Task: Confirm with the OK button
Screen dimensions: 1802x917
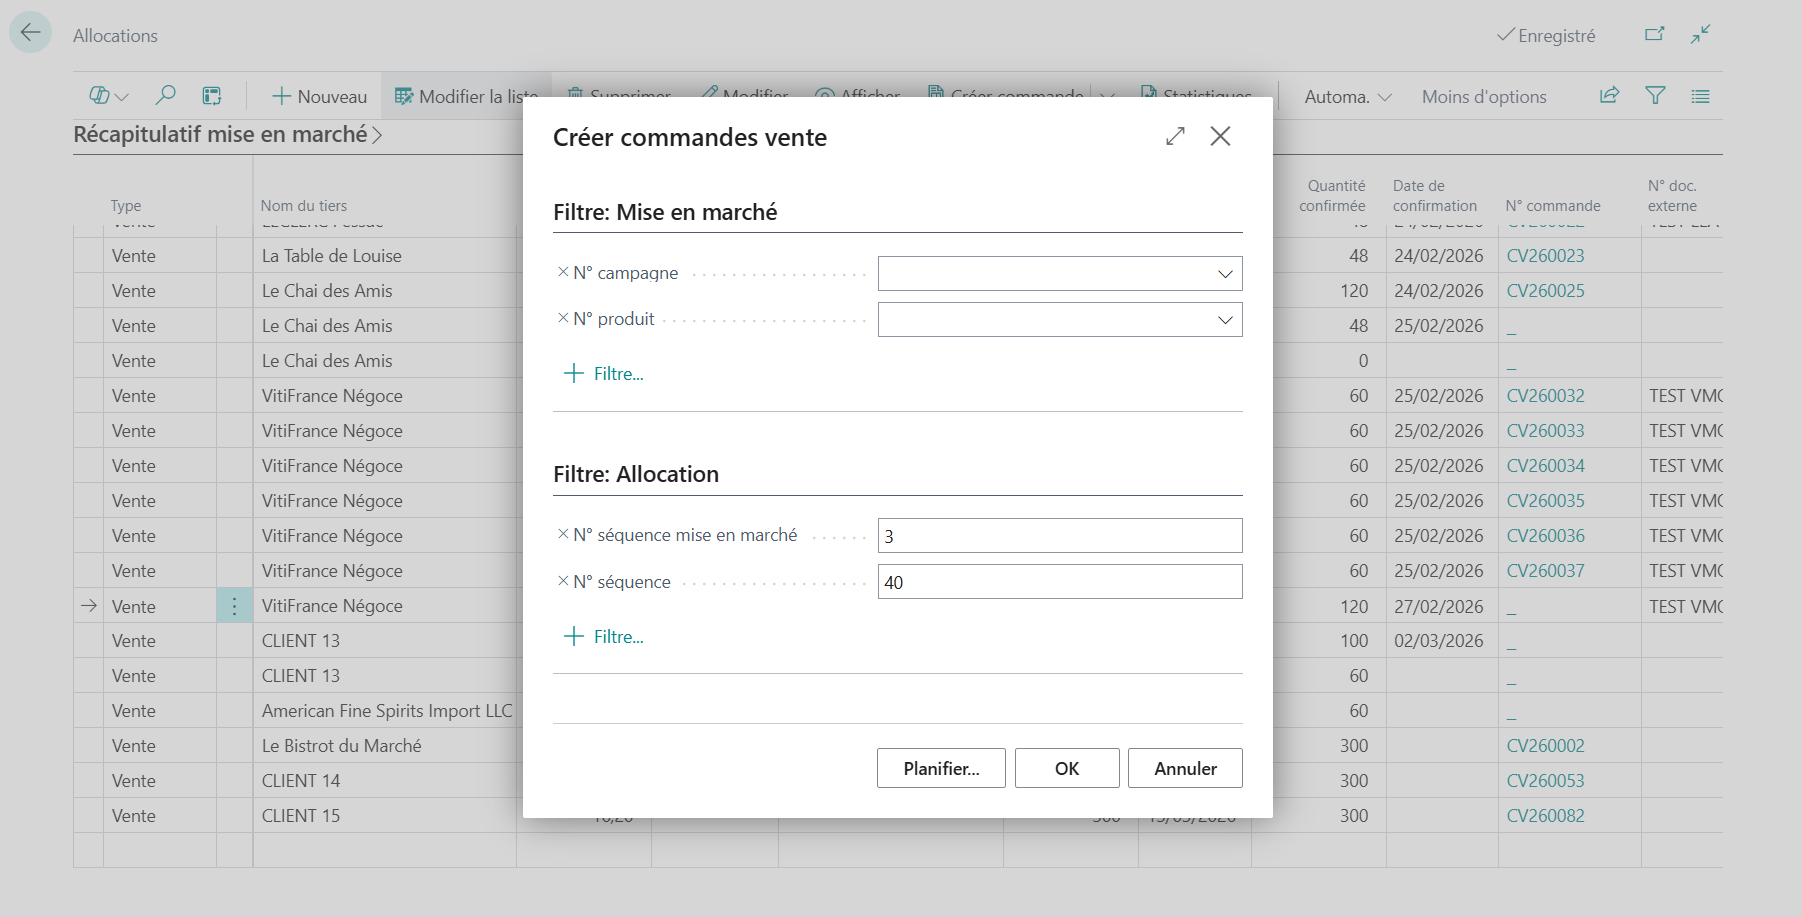Action: [1067, 768]
